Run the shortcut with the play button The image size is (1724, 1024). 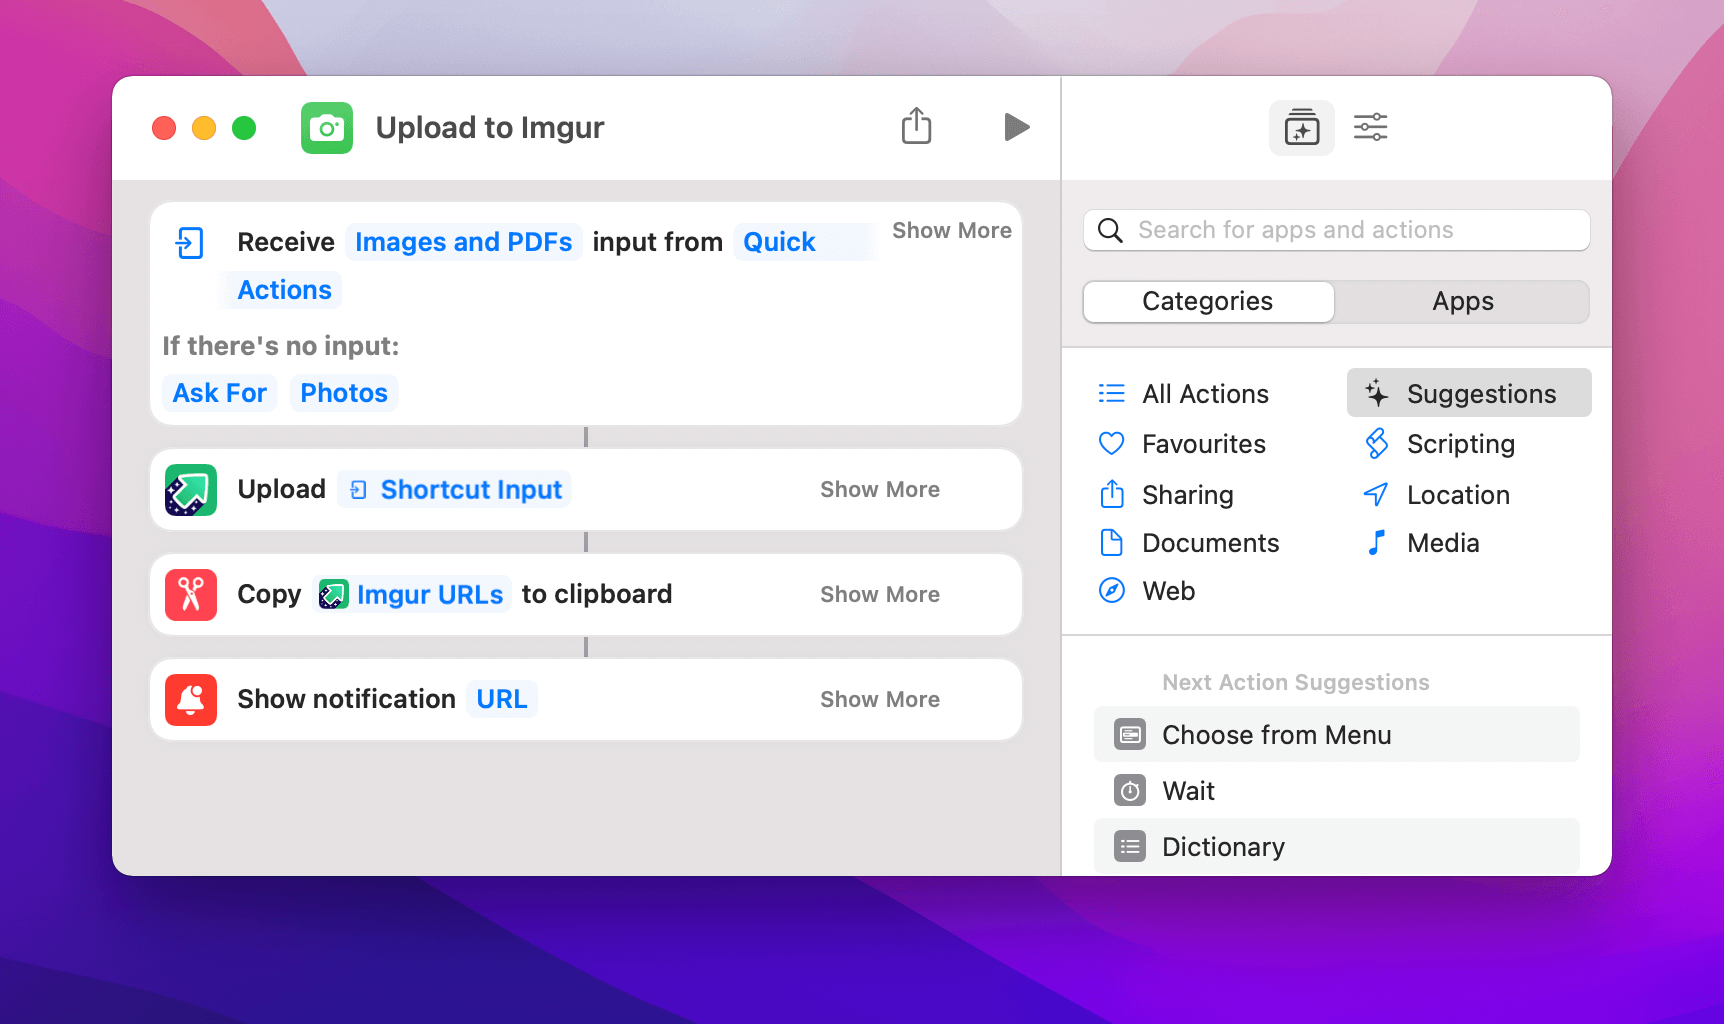pyautogui.click(x=1016, y=127)
